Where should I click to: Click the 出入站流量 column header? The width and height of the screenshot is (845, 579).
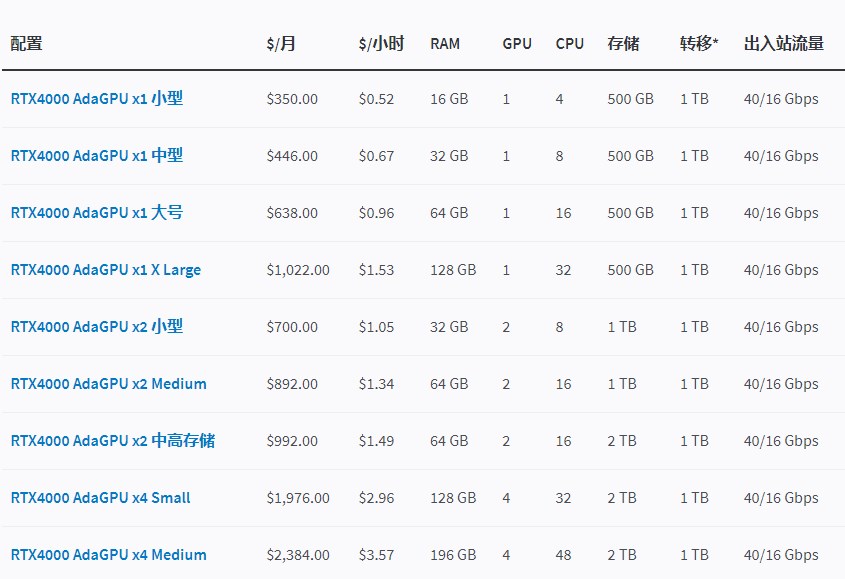tap(784, 44)
